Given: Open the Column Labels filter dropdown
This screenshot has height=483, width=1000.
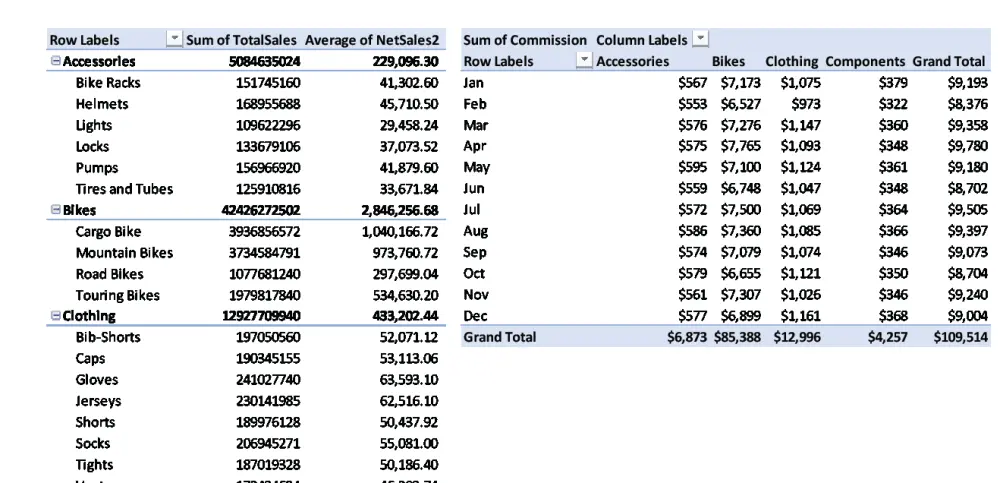Looking at the screenshot, I should [700, 40].
